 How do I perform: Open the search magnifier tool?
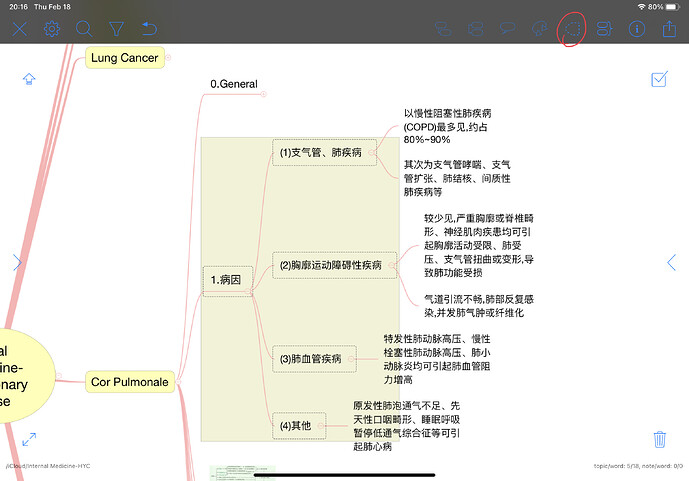pyautogui.click(x=83, y=29)
